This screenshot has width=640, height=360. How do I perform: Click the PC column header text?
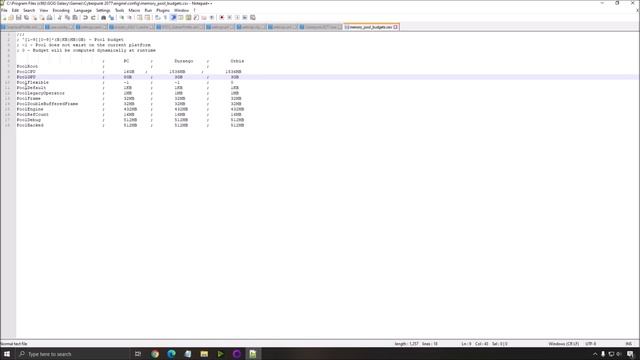126,61
